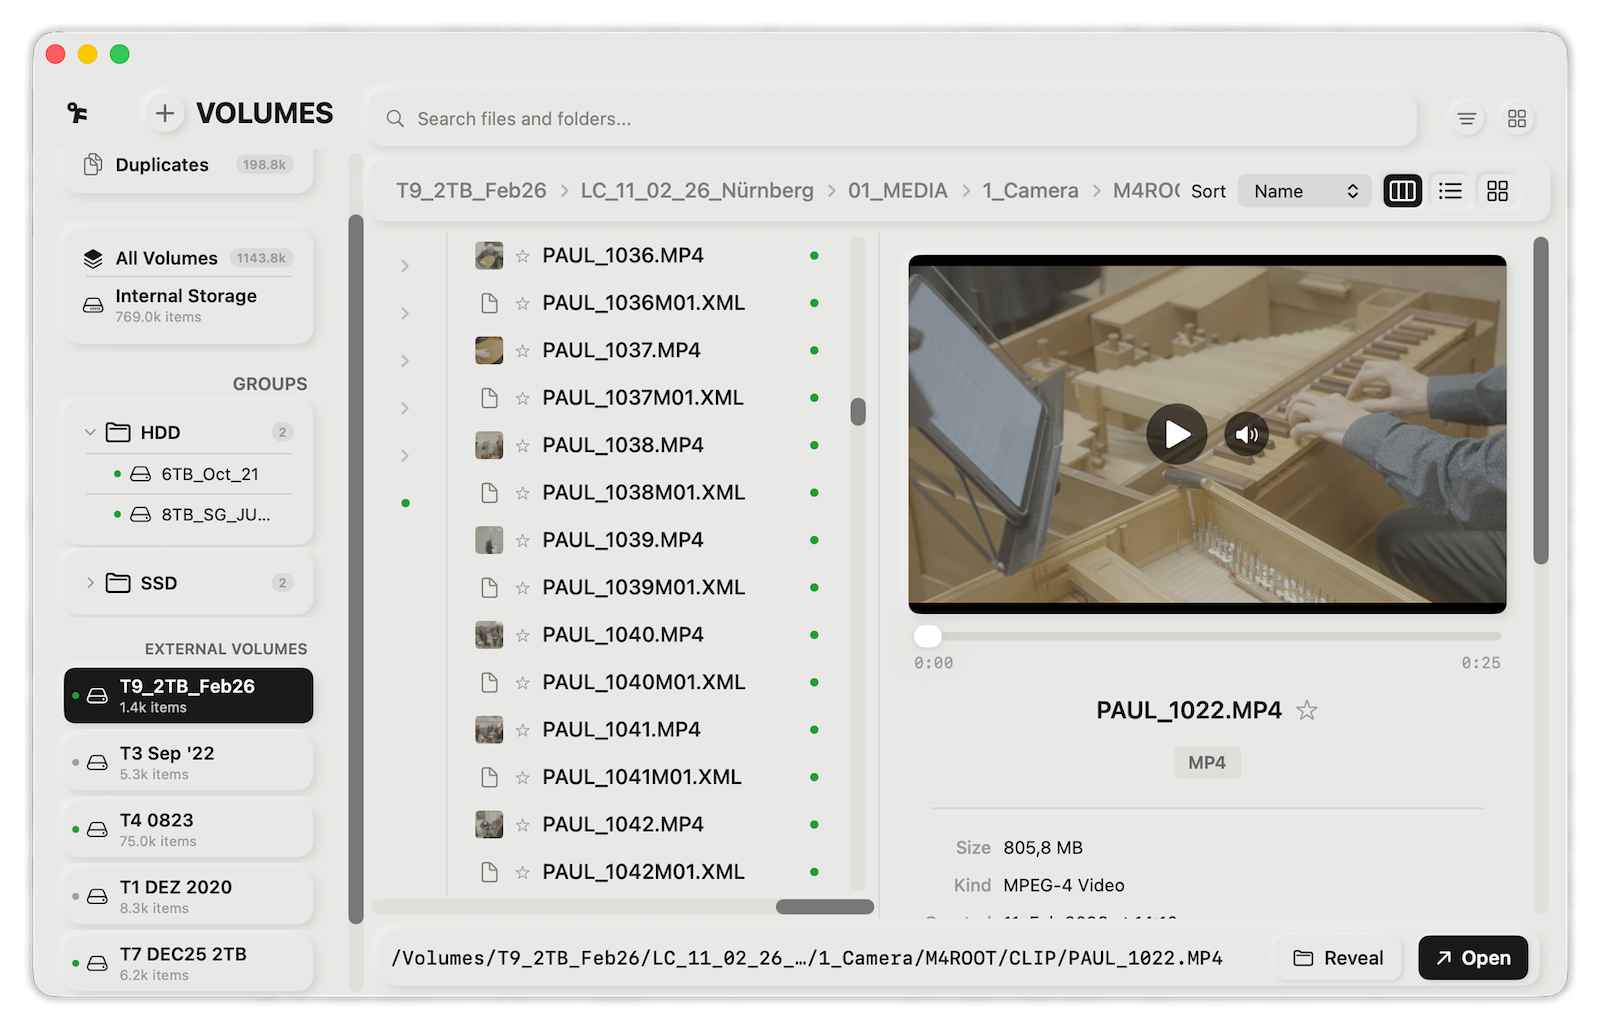Mute the video preview audio

point(1247,434)
